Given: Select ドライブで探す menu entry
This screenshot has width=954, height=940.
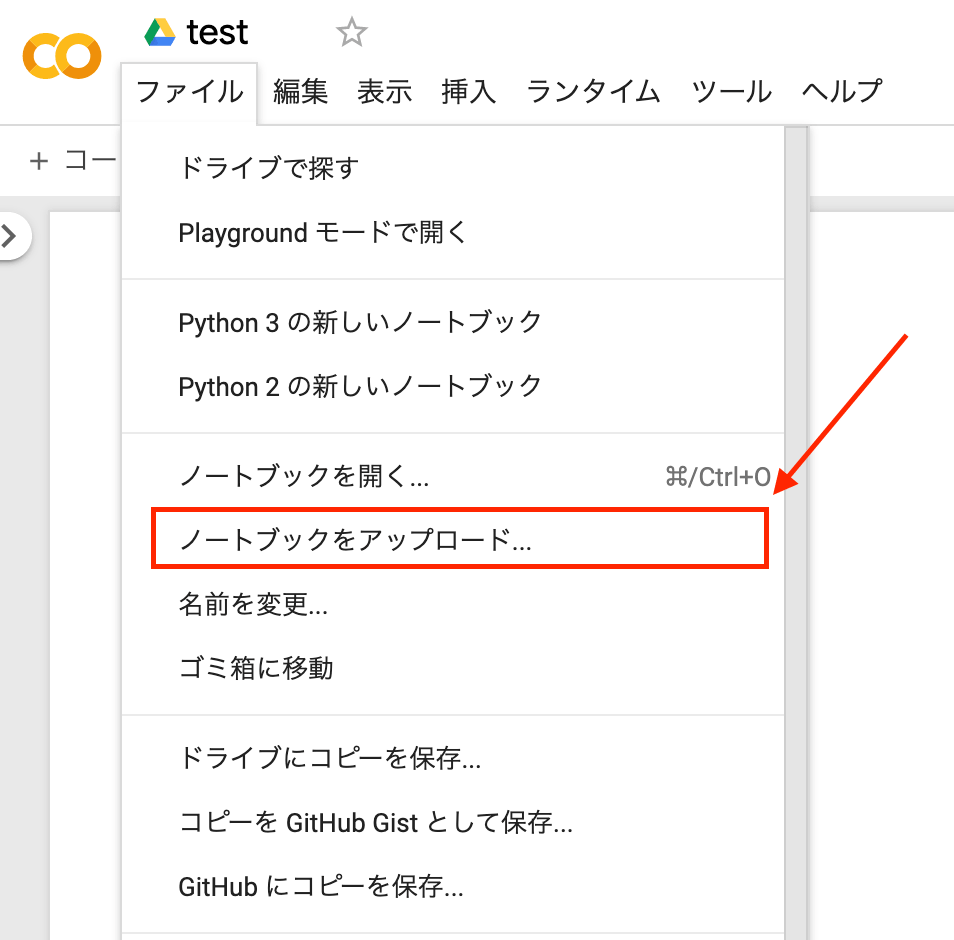Looking at the screenshot, I should [x=453, y=168].
